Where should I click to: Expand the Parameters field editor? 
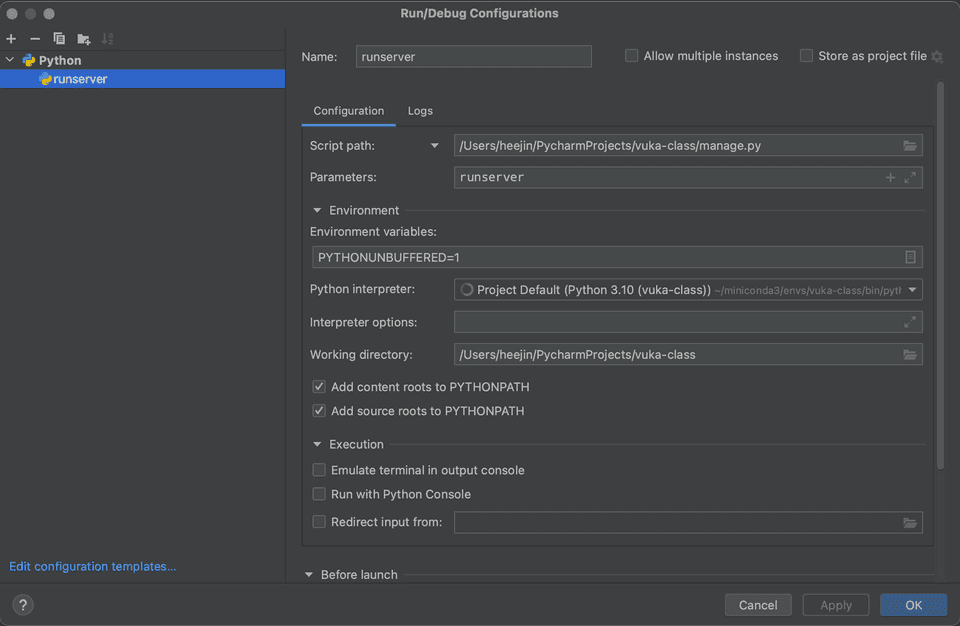coord(911,177)
